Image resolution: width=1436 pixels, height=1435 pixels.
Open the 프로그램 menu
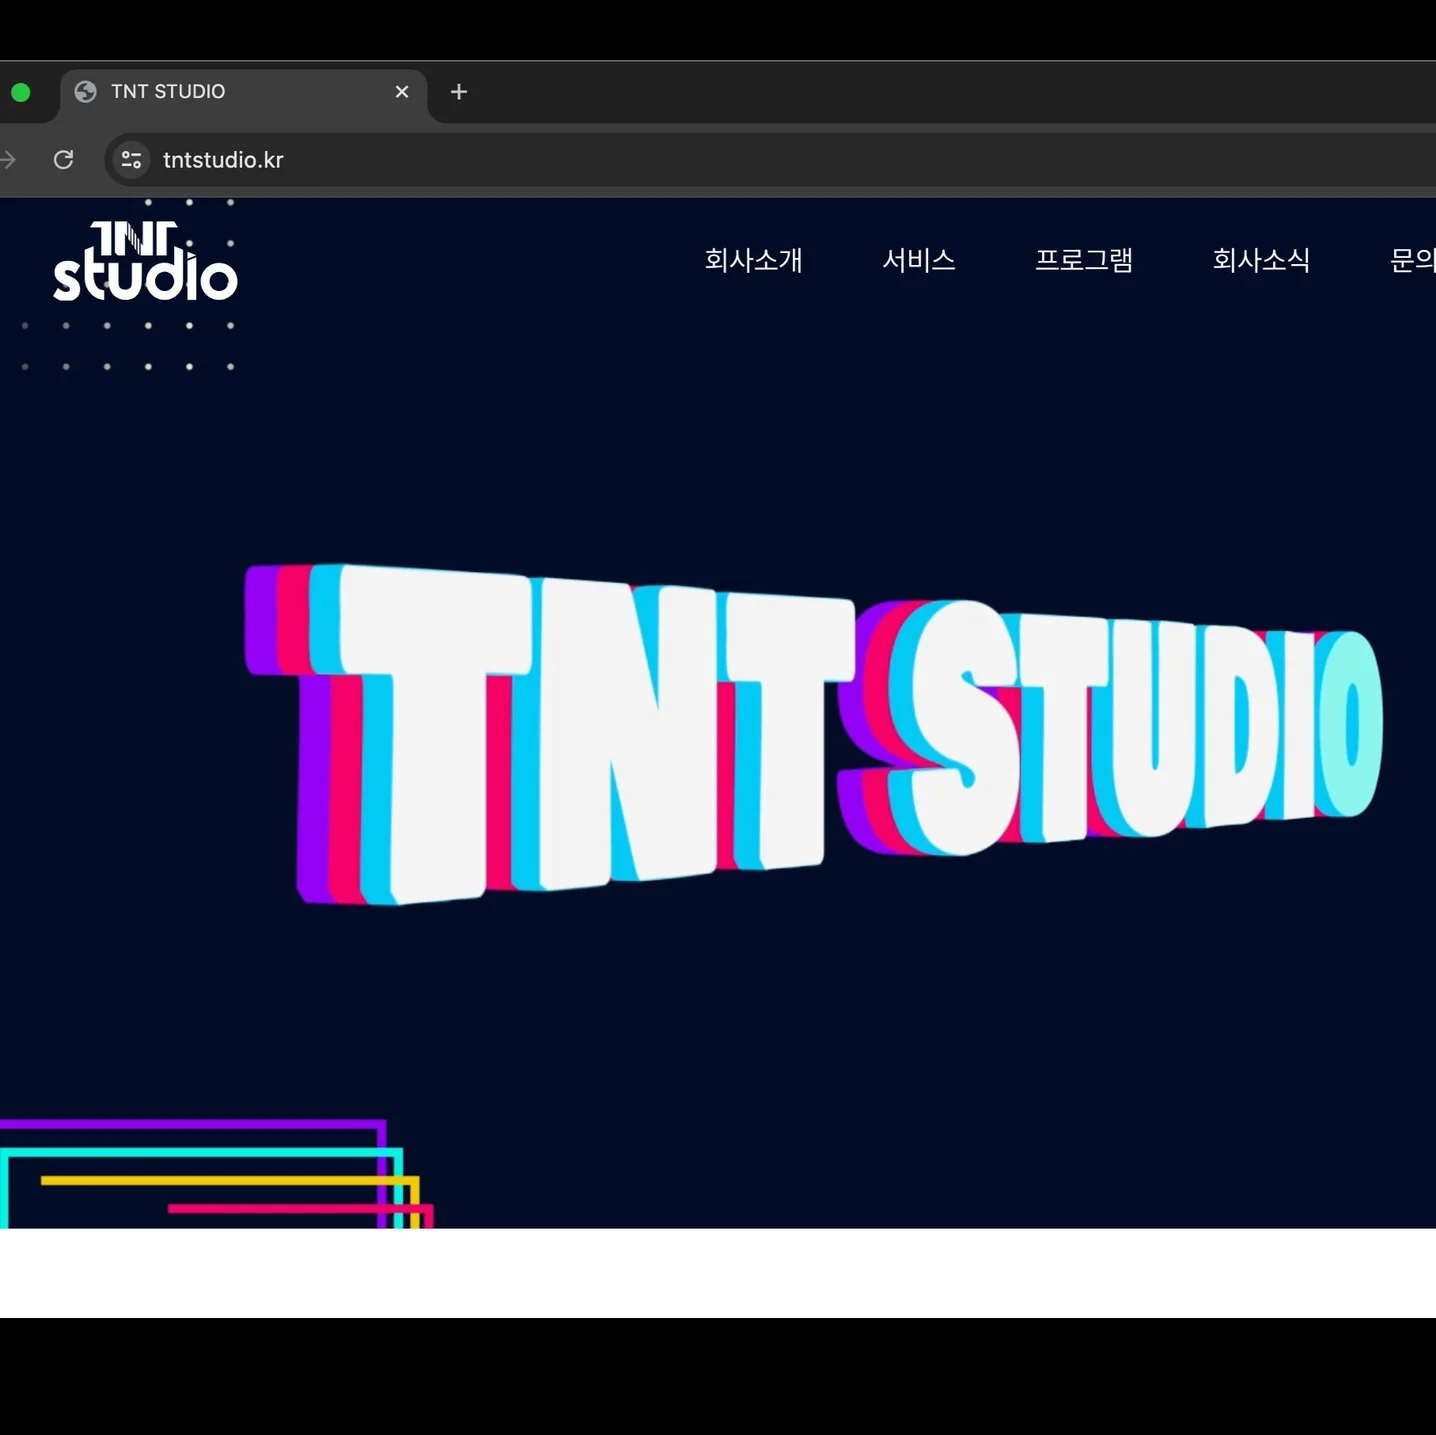point(1084,260)
